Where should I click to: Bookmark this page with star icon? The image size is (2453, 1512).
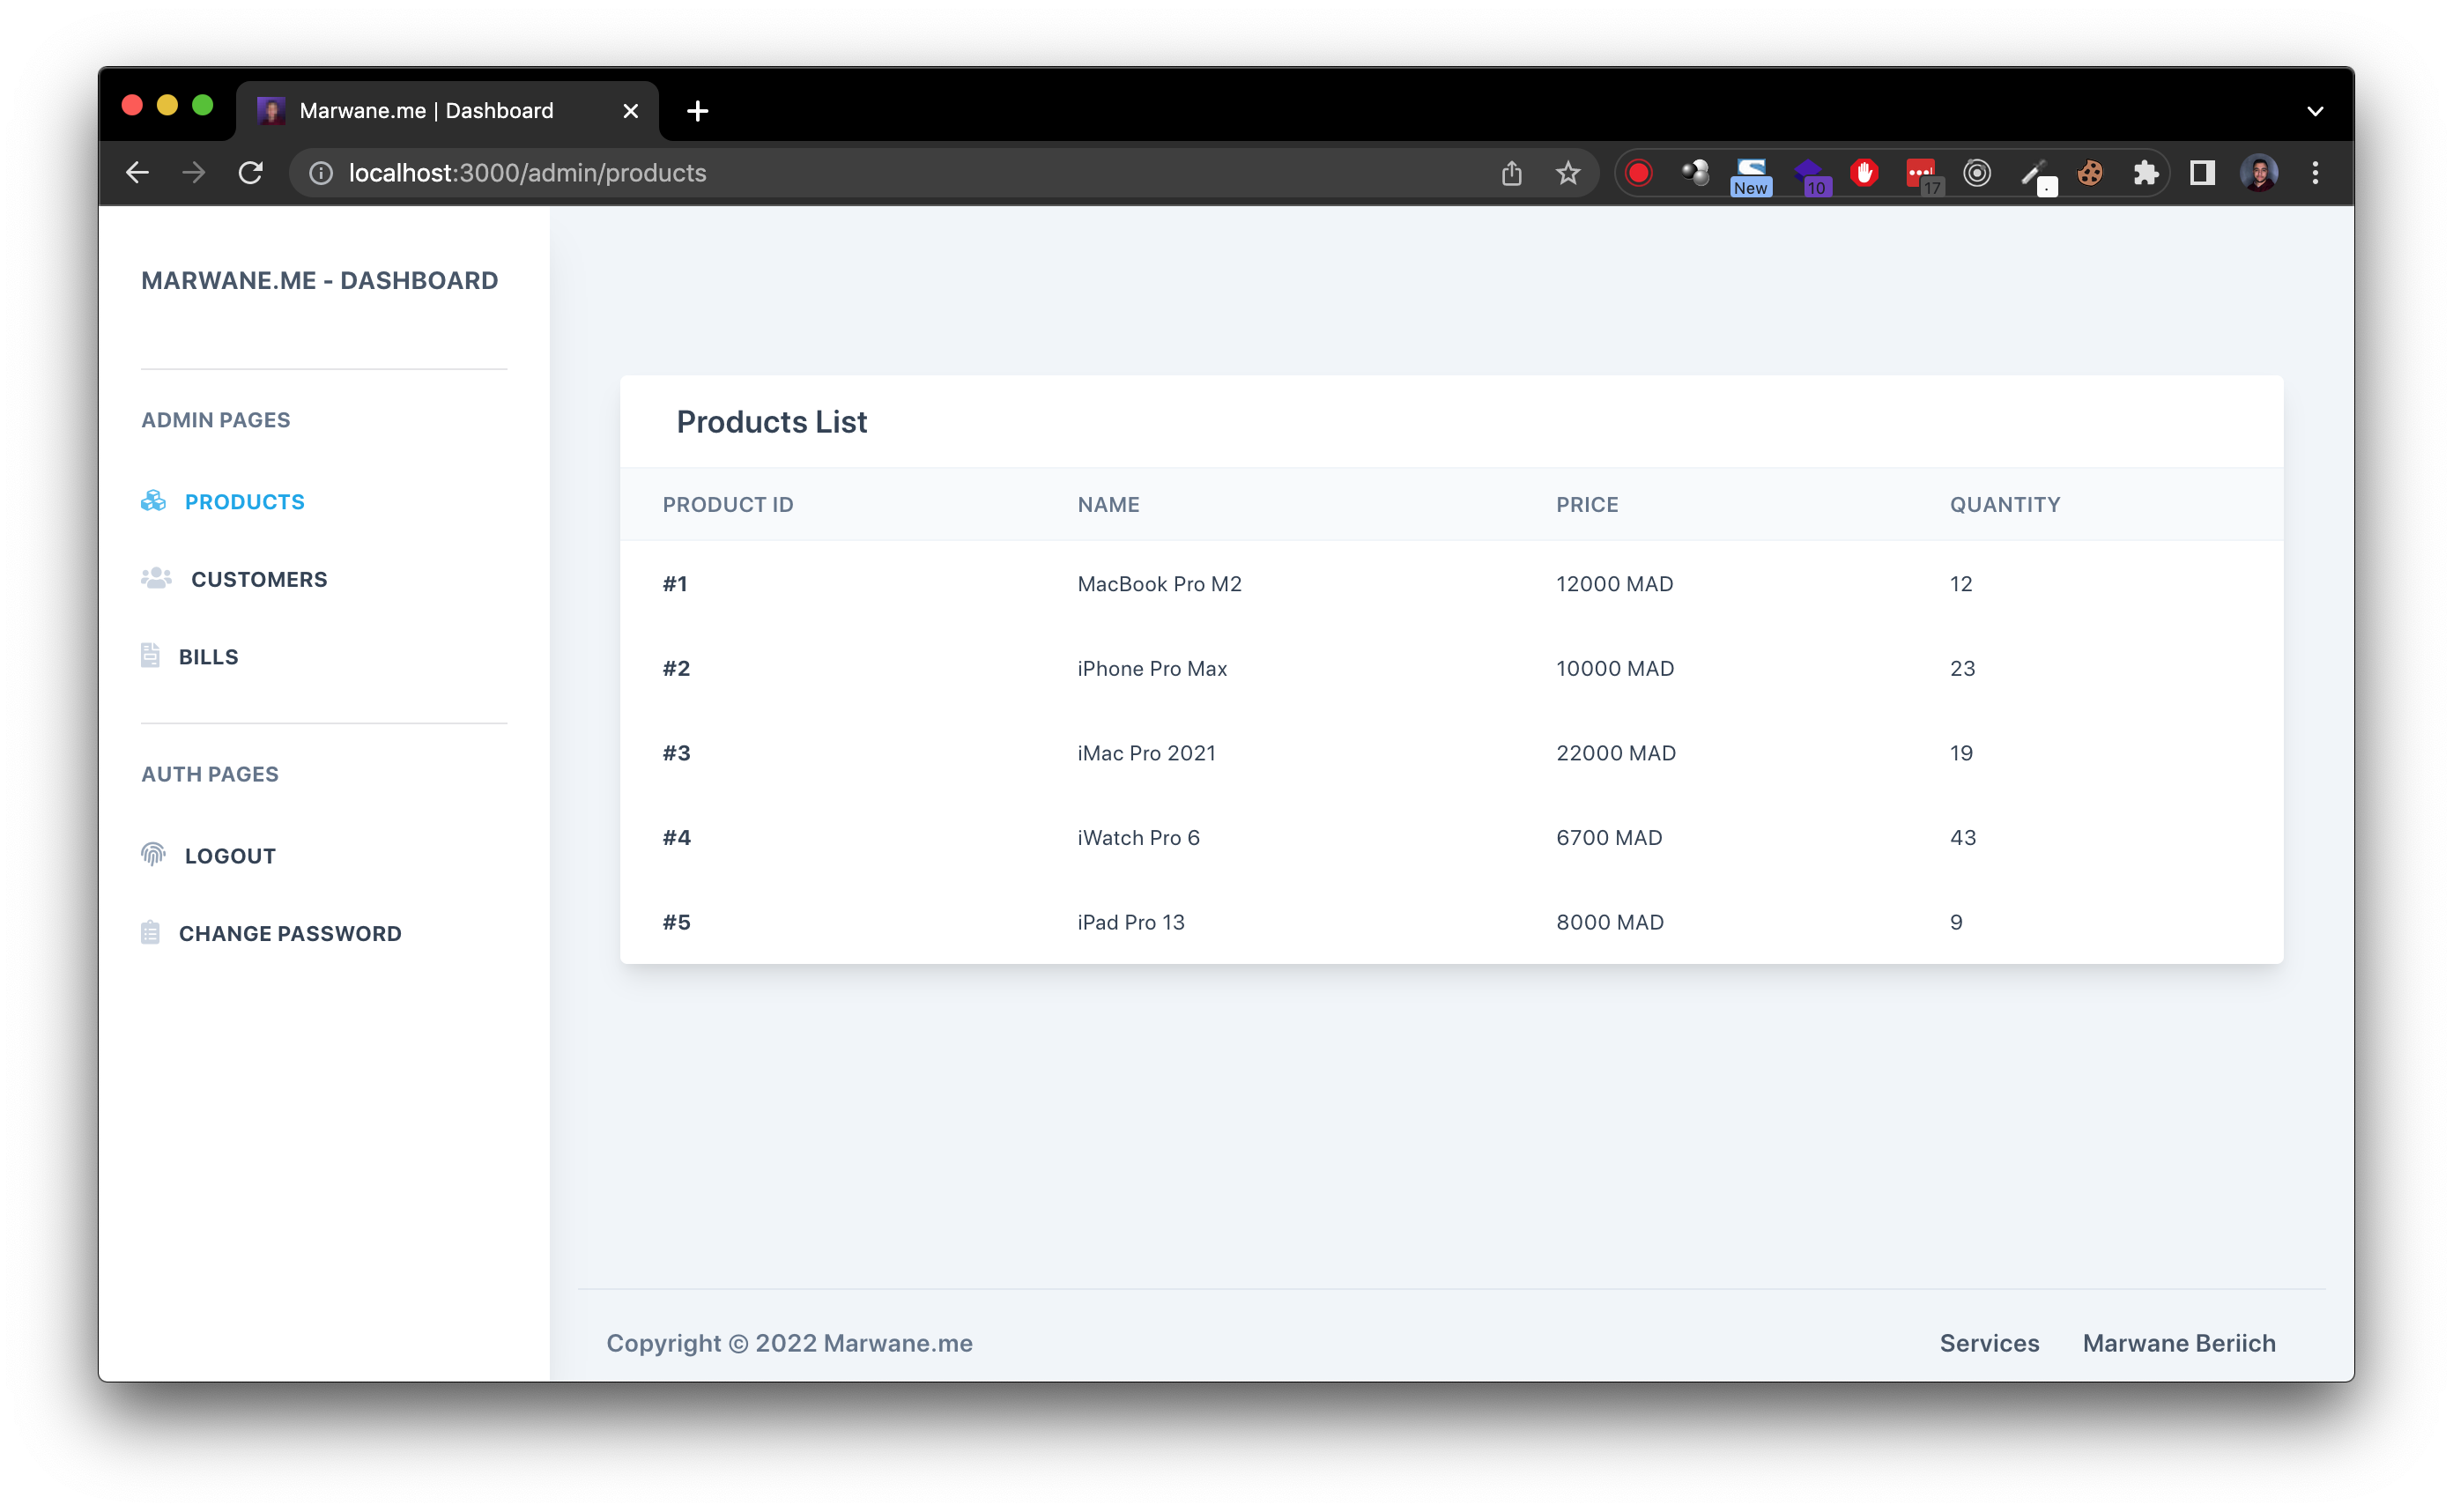(1567, 173)
